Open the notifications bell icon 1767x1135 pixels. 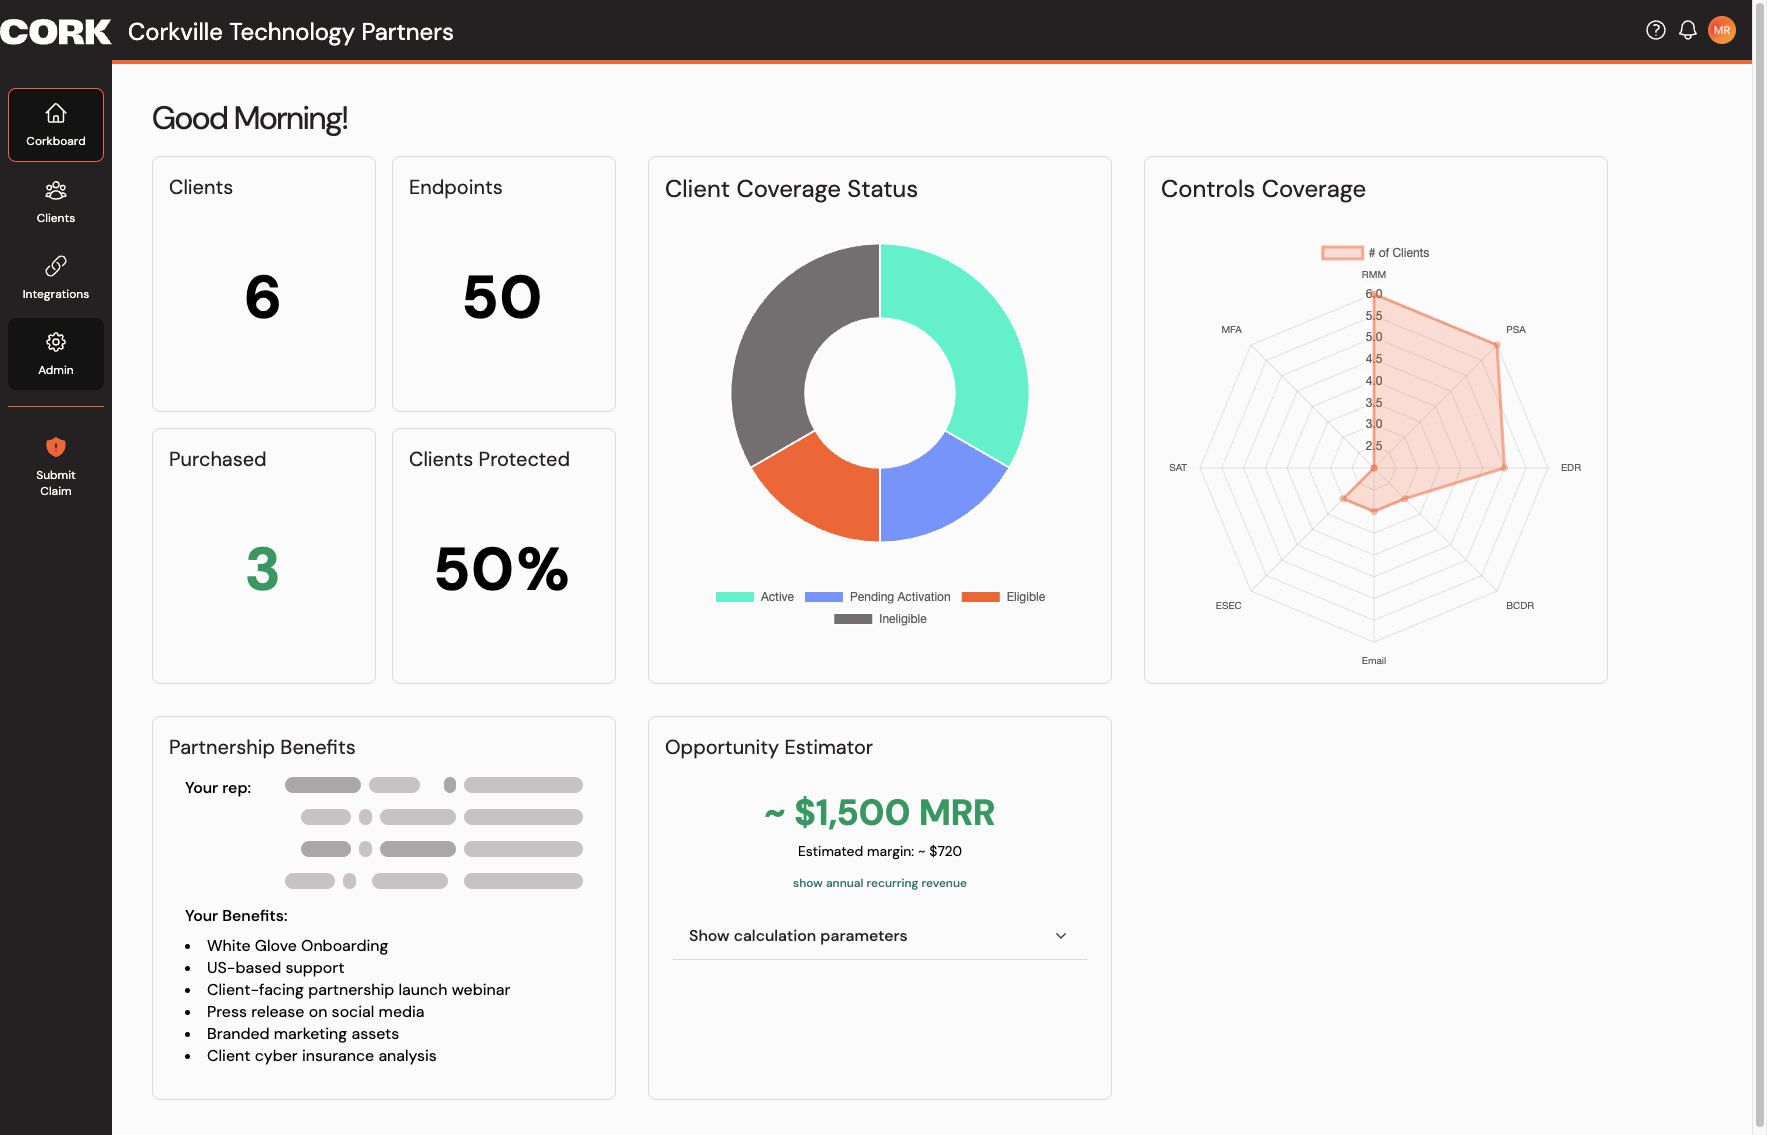(x=1688, y=30)
